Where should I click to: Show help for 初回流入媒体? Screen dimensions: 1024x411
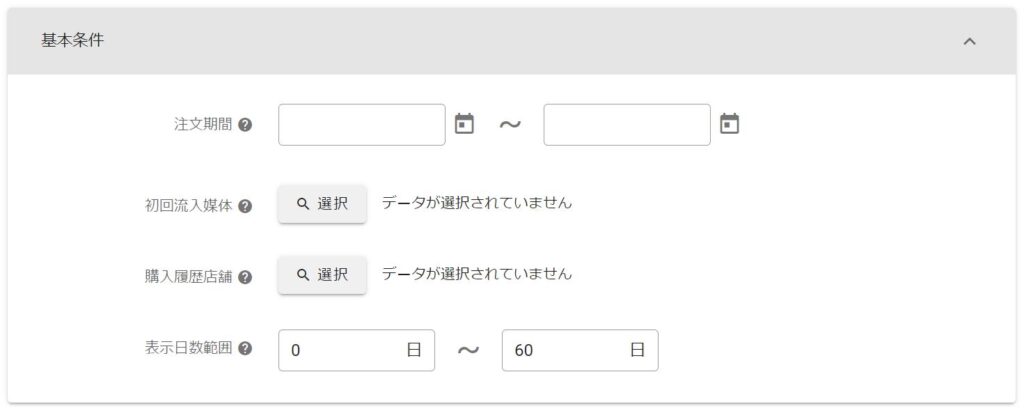(245, 206)
